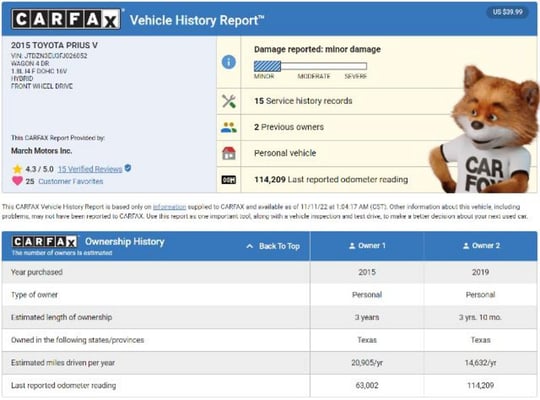Follow the information hyperlink in the disclaimer
The height and width of the screenshot is (400, 540).
169,207
